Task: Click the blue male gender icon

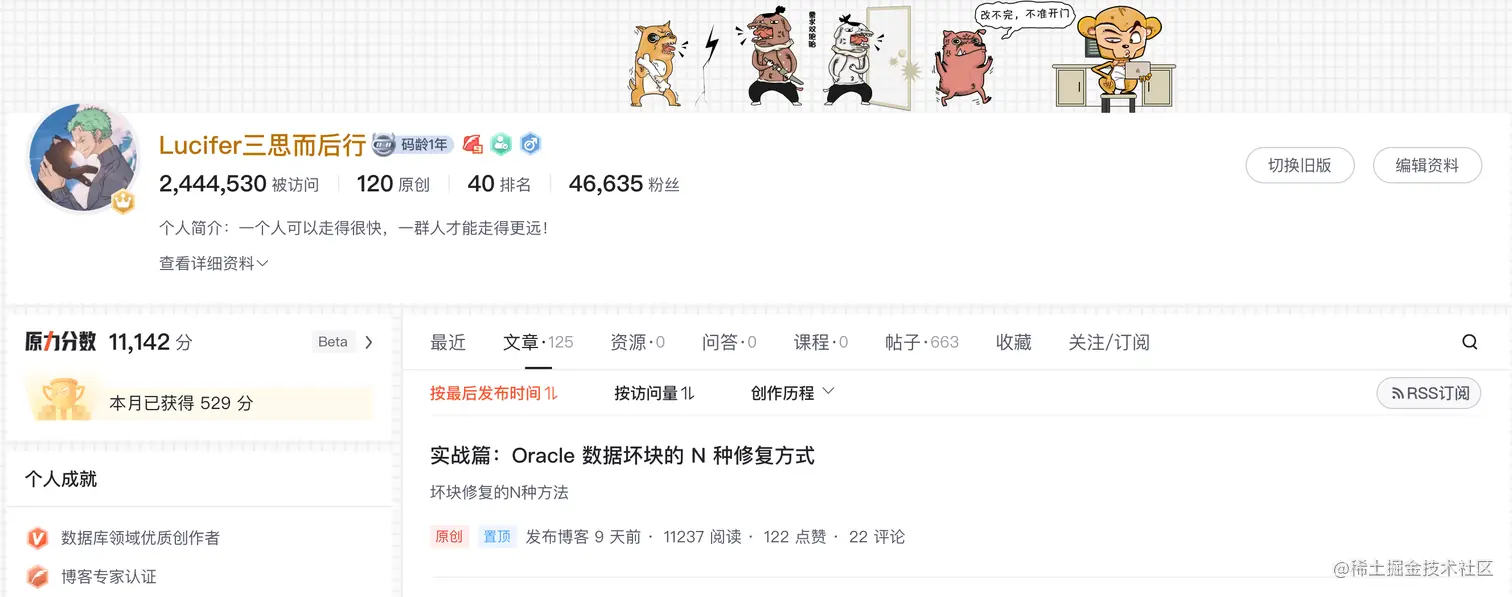Action: [530, 144]
